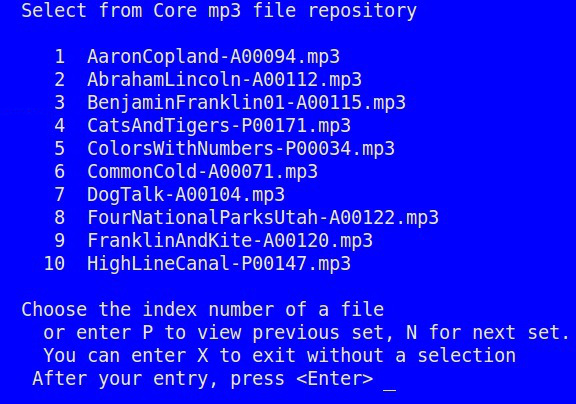Click index number 10 in the list

[x=54, y=264]
